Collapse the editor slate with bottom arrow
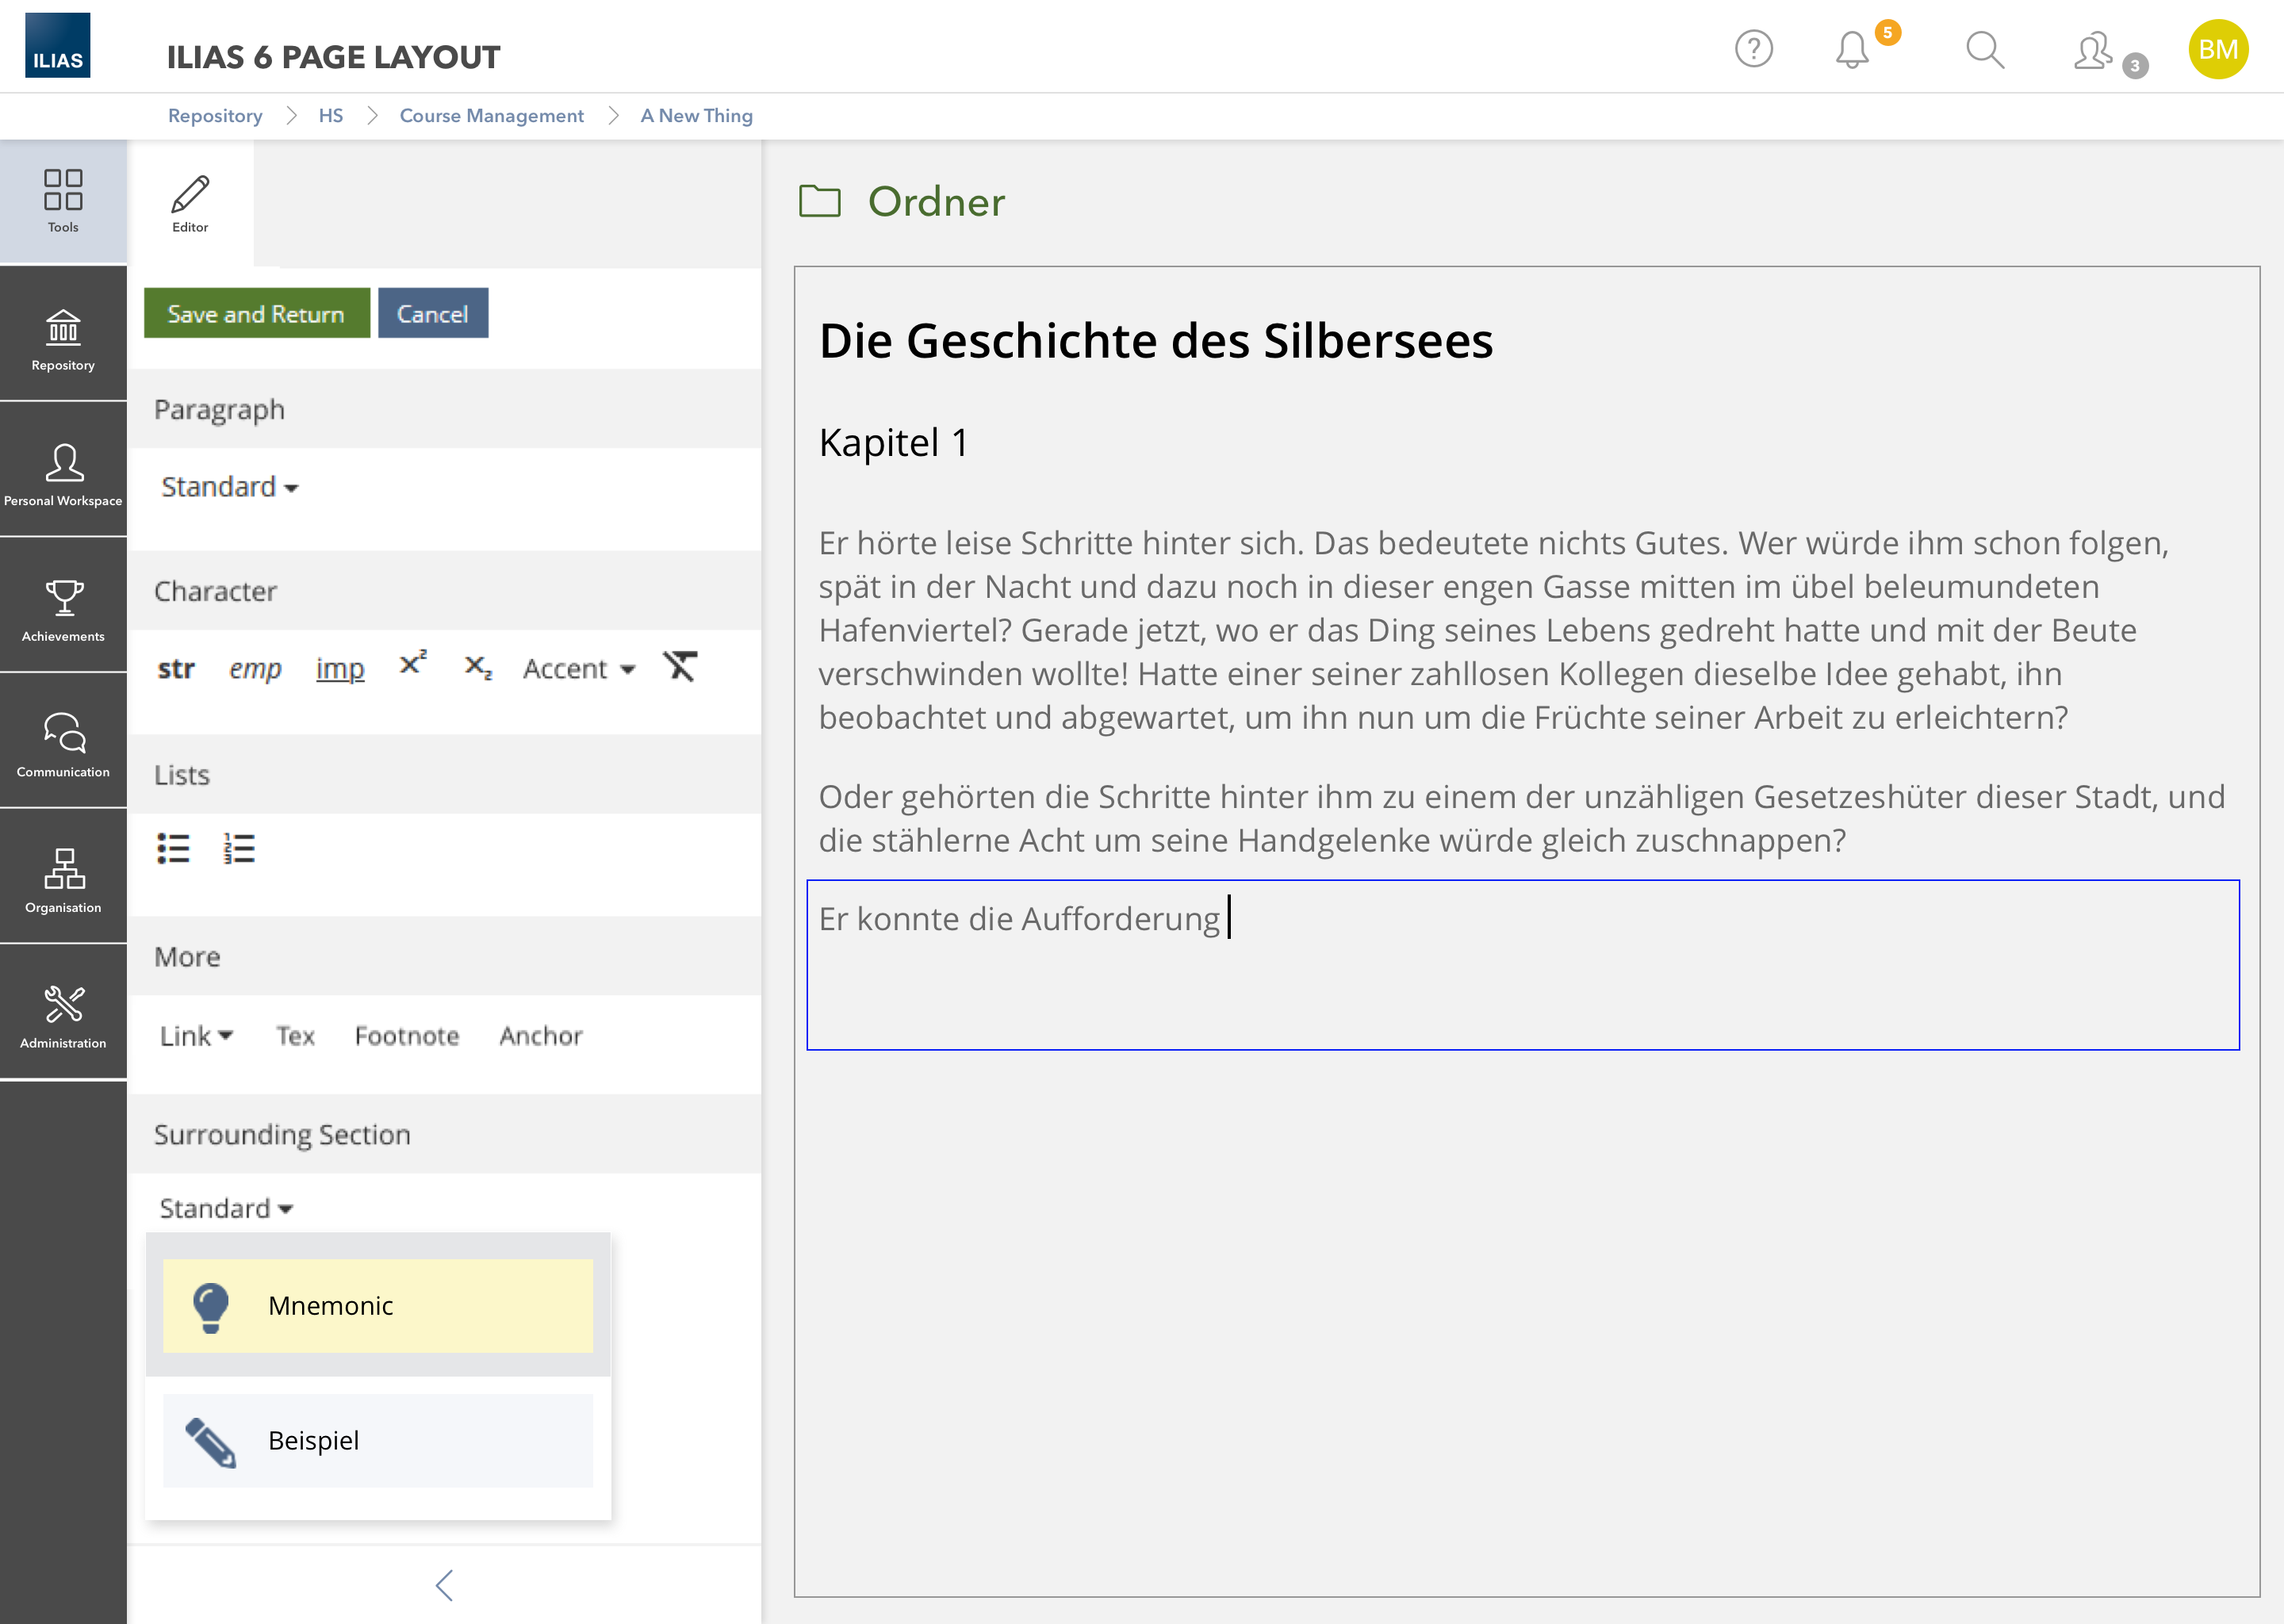This screenshot has width=2284, height=1624. (x=445, y=1585)
